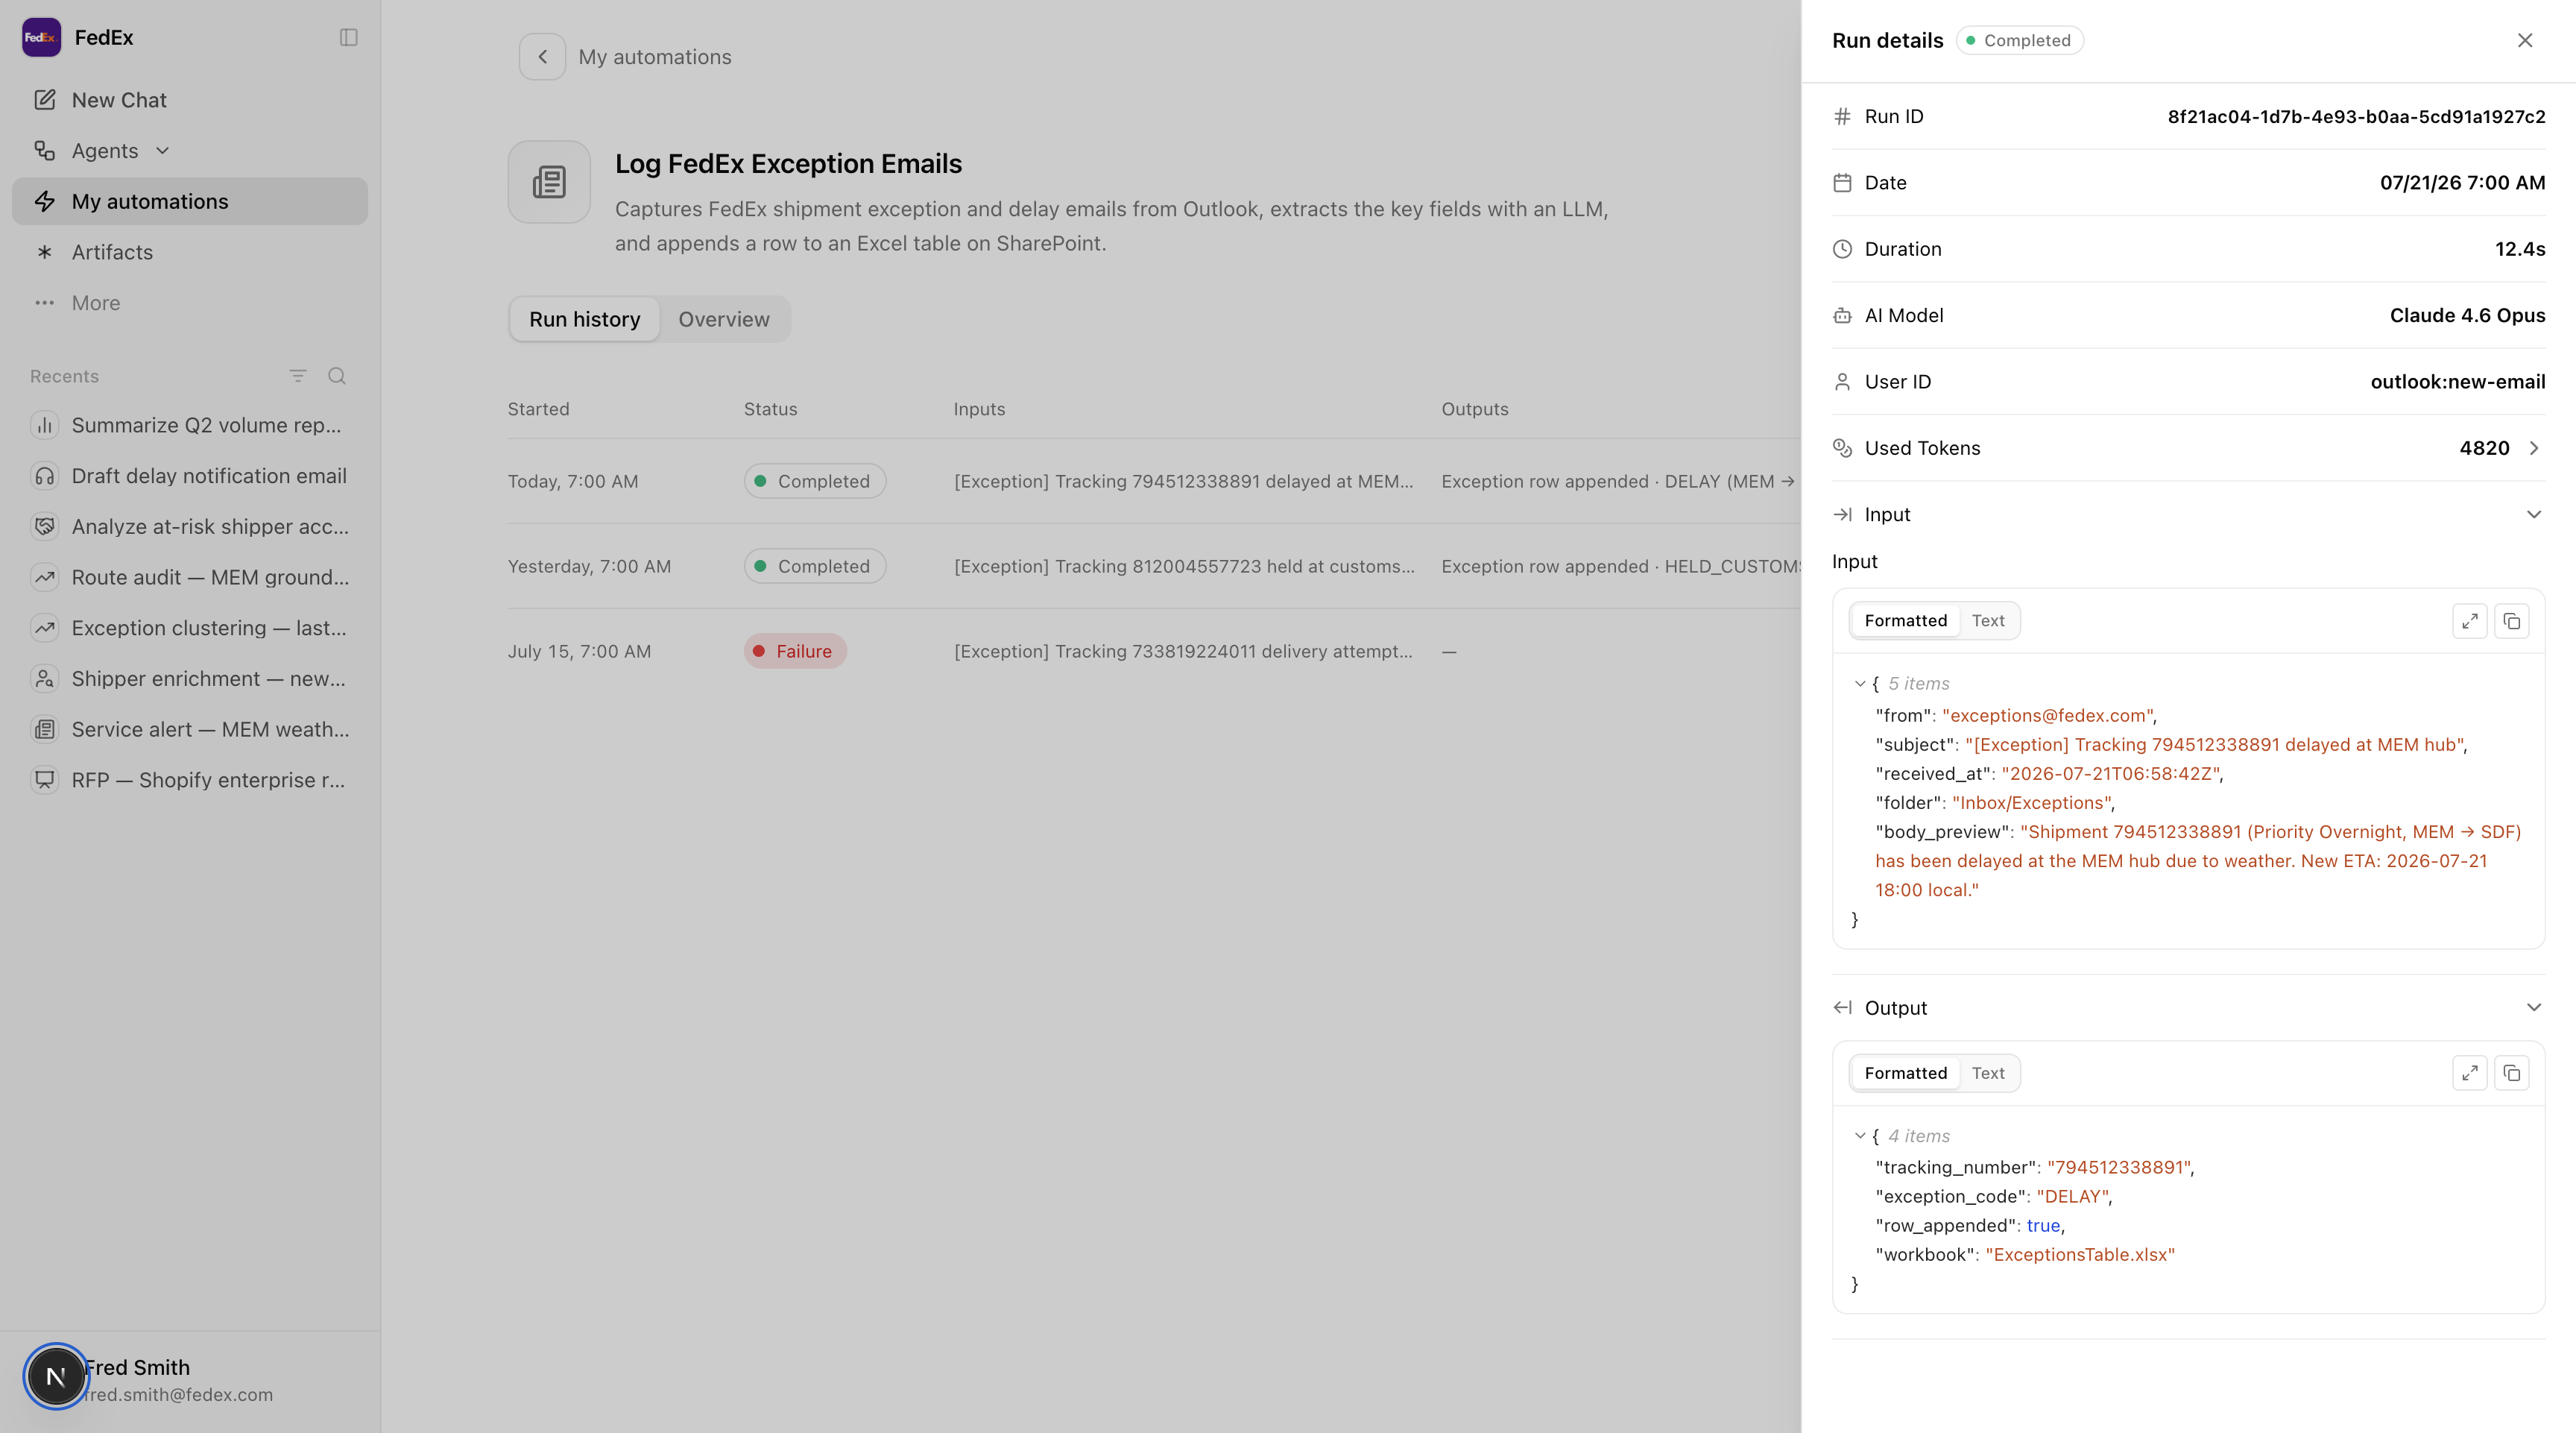Click the chart icon beside Summarize Q2 volume
Screen dimensions: 2576x1433
(44, 425)
